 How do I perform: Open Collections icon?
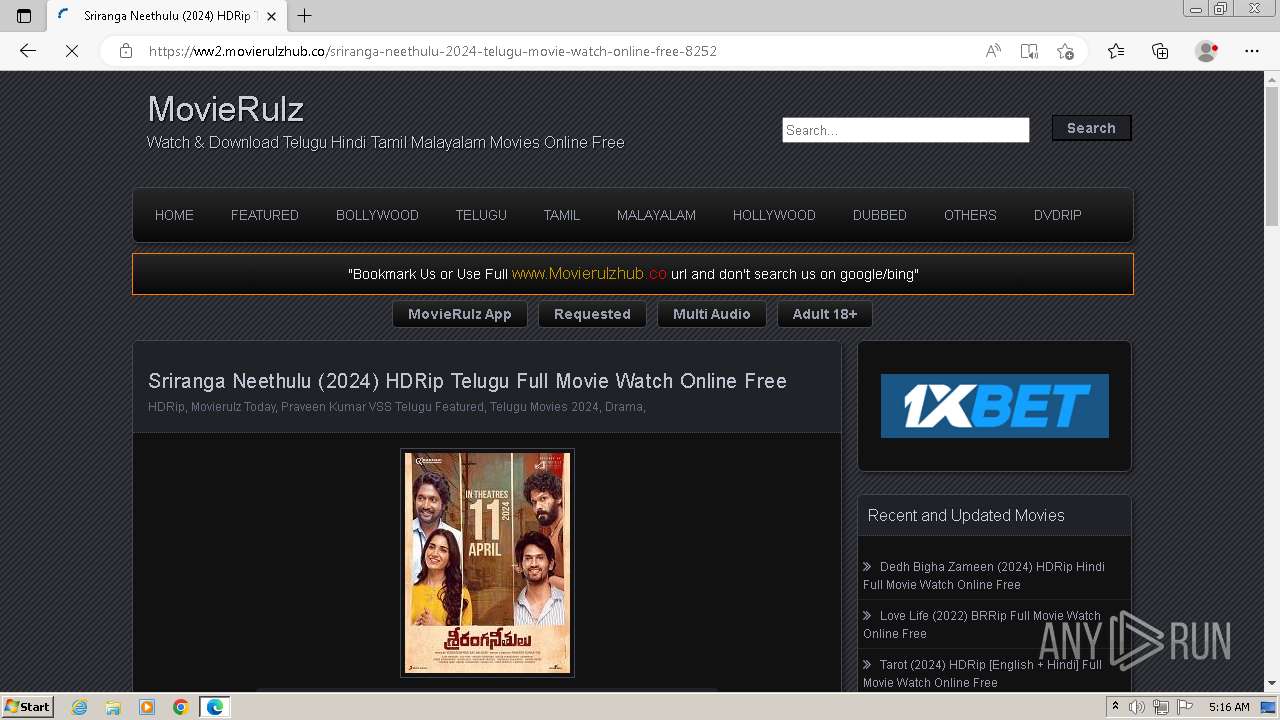1160,51
